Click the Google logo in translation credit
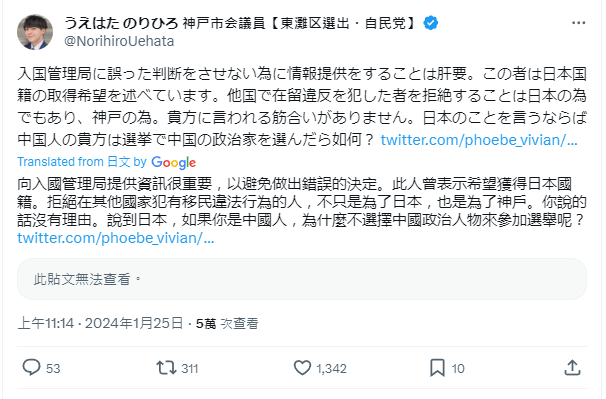606x399 pixels. [174, 162]
